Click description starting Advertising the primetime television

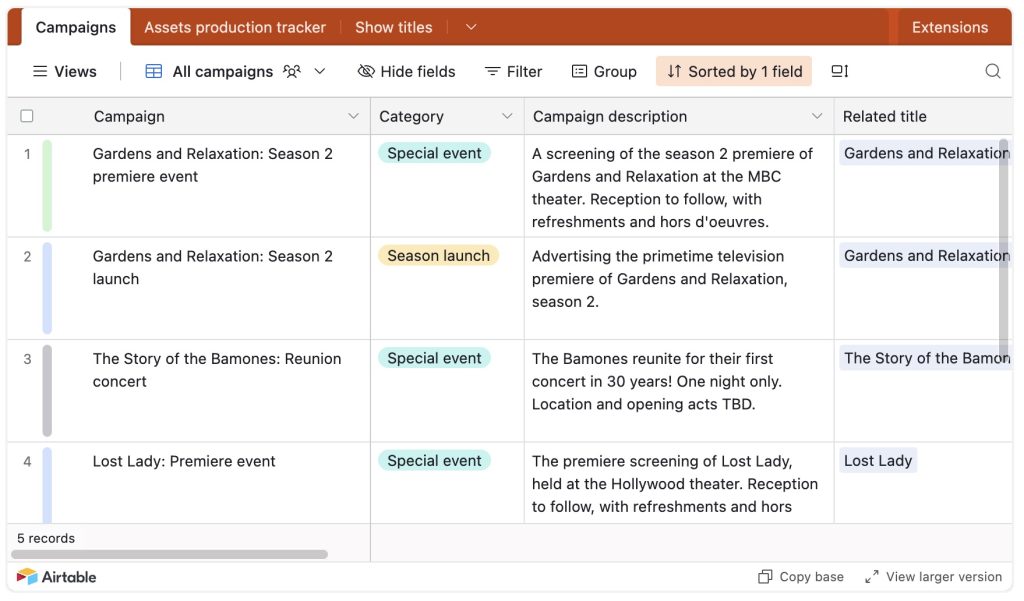point(679,288)
